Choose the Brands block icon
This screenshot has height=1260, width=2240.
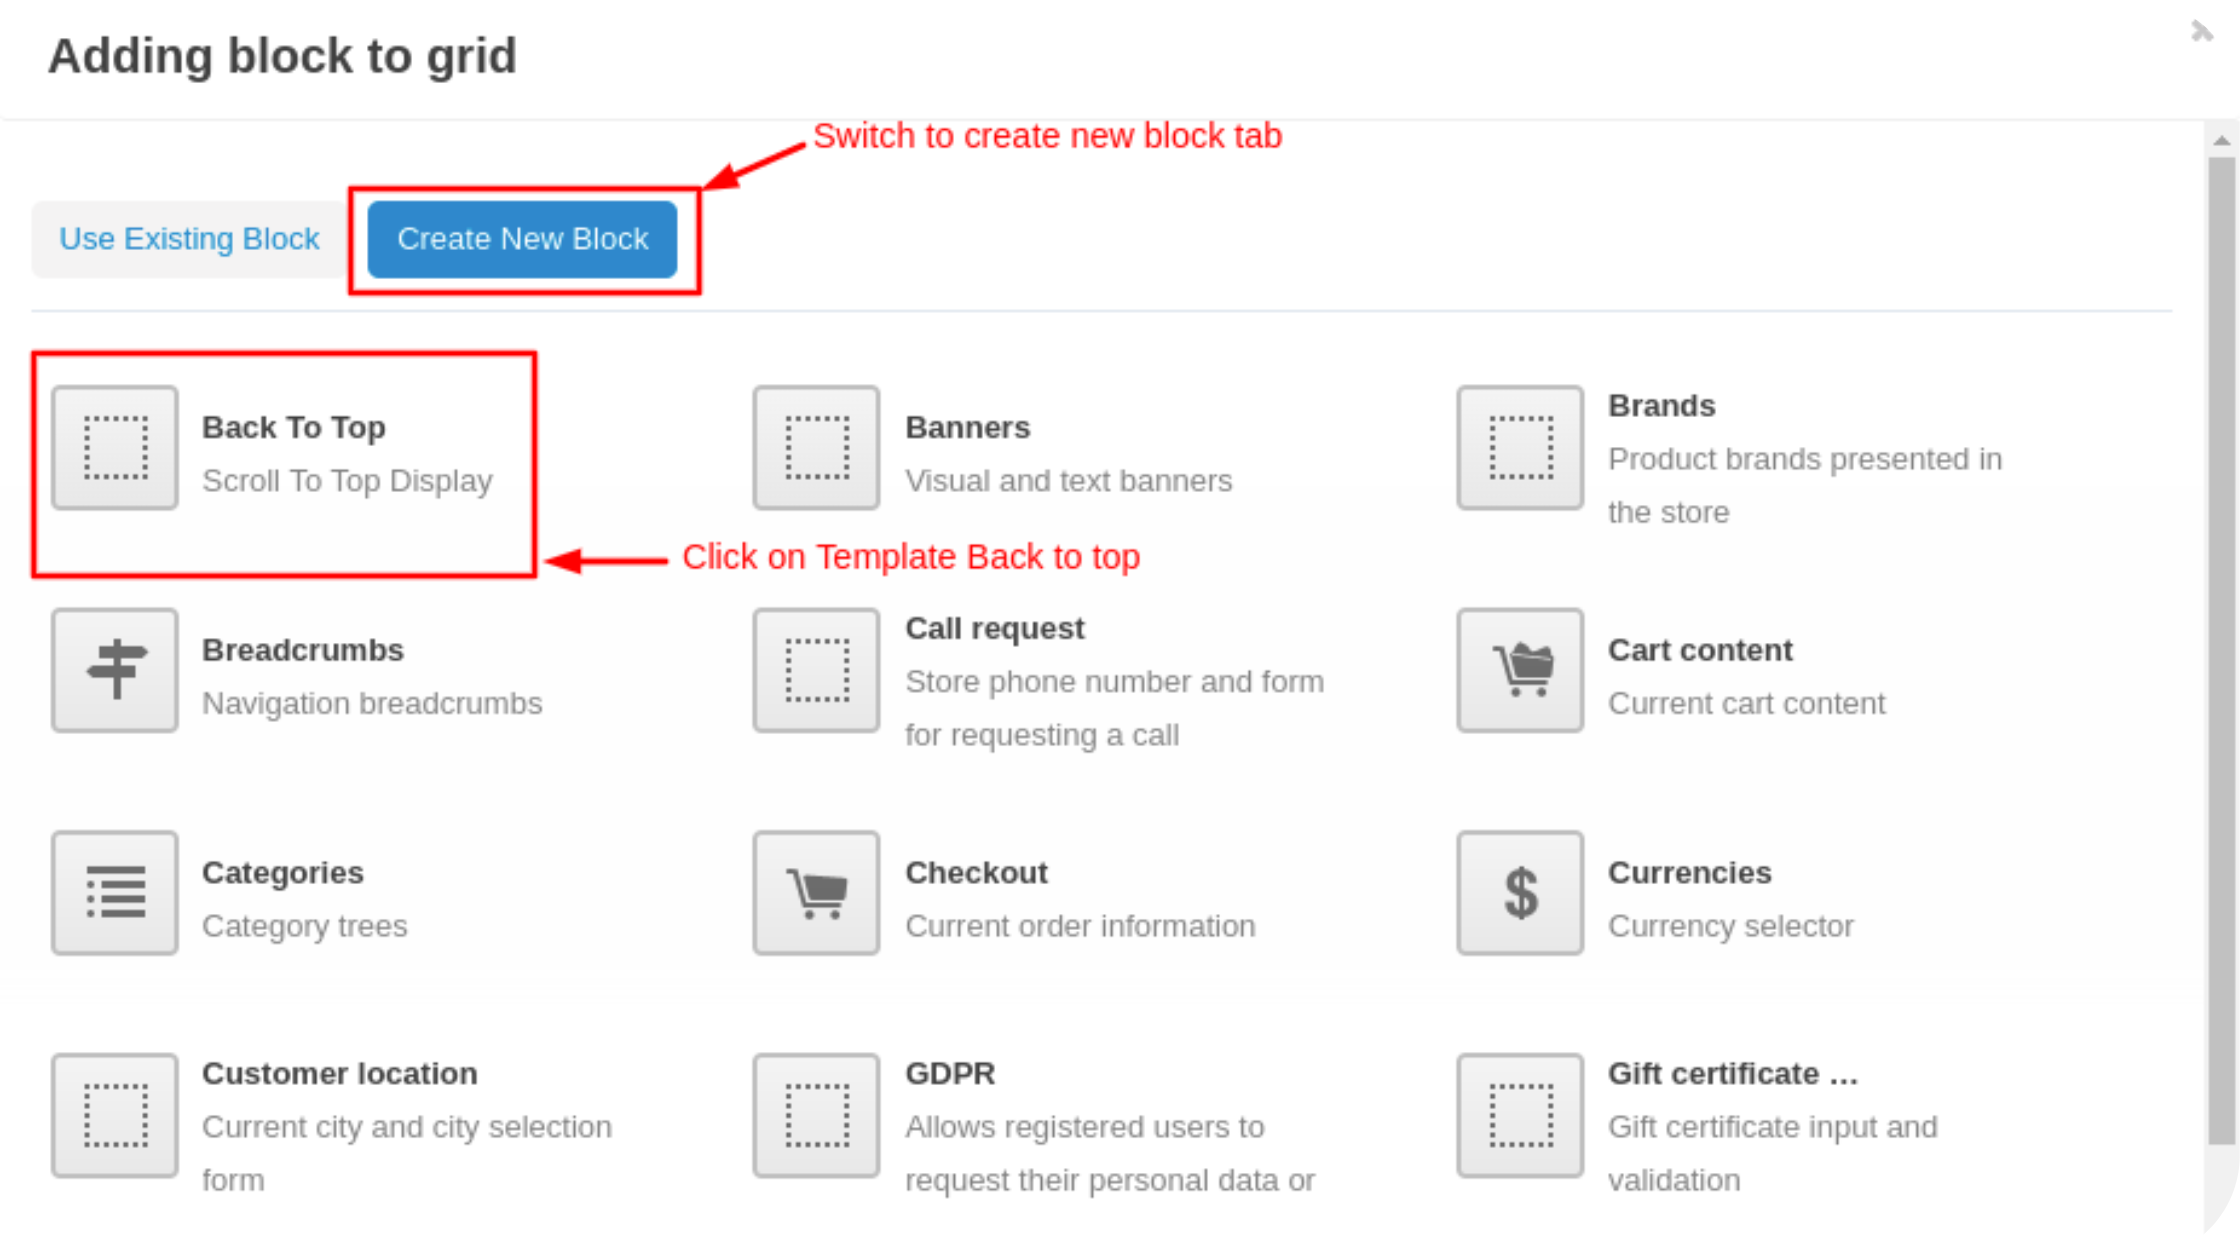[1520, 448]
